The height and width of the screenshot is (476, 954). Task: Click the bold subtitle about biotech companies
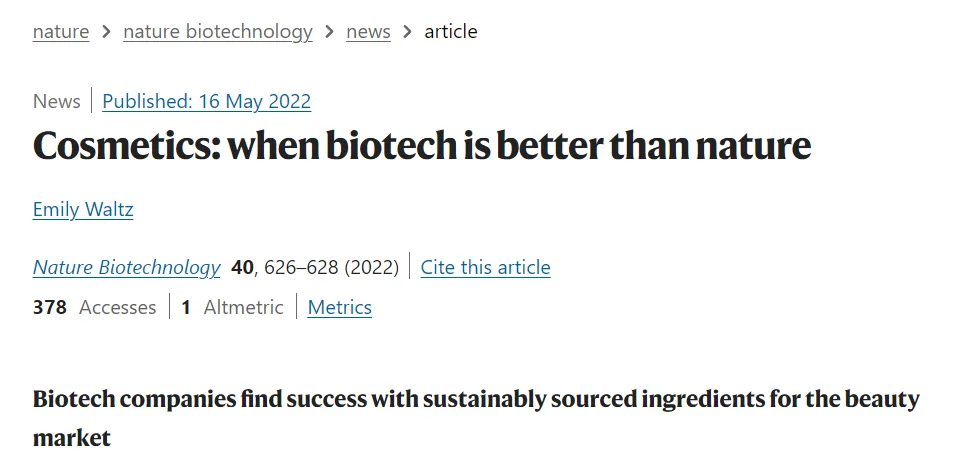(476, 400)
